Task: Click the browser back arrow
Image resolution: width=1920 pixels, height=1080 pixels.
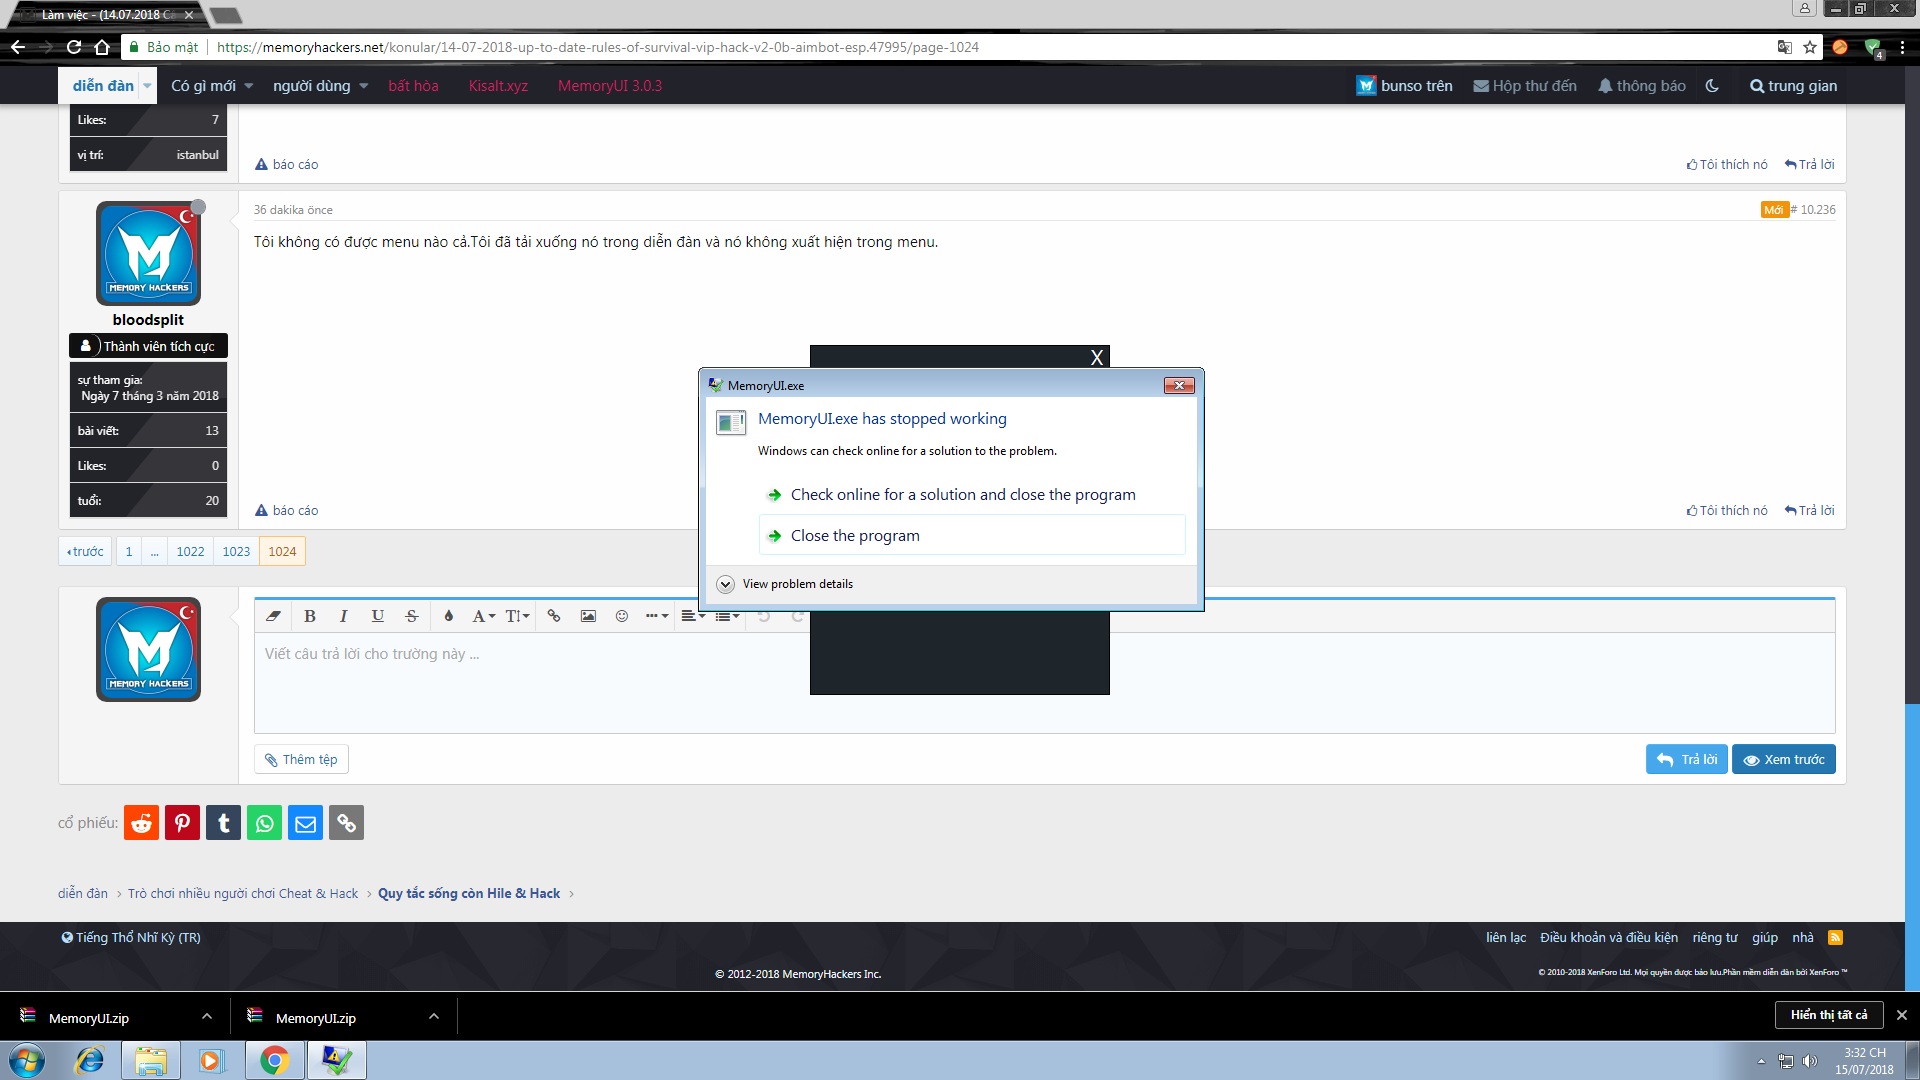Action: pyautogui.click(x=18, y=47)
